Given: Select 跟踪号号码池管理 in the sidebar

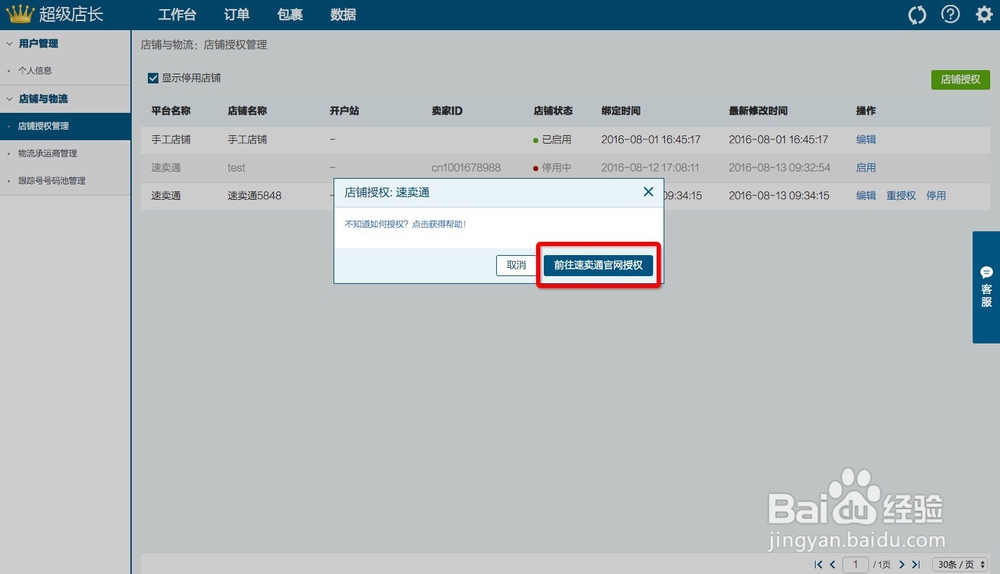Looking at the screenshot, I should coord(52,180).
